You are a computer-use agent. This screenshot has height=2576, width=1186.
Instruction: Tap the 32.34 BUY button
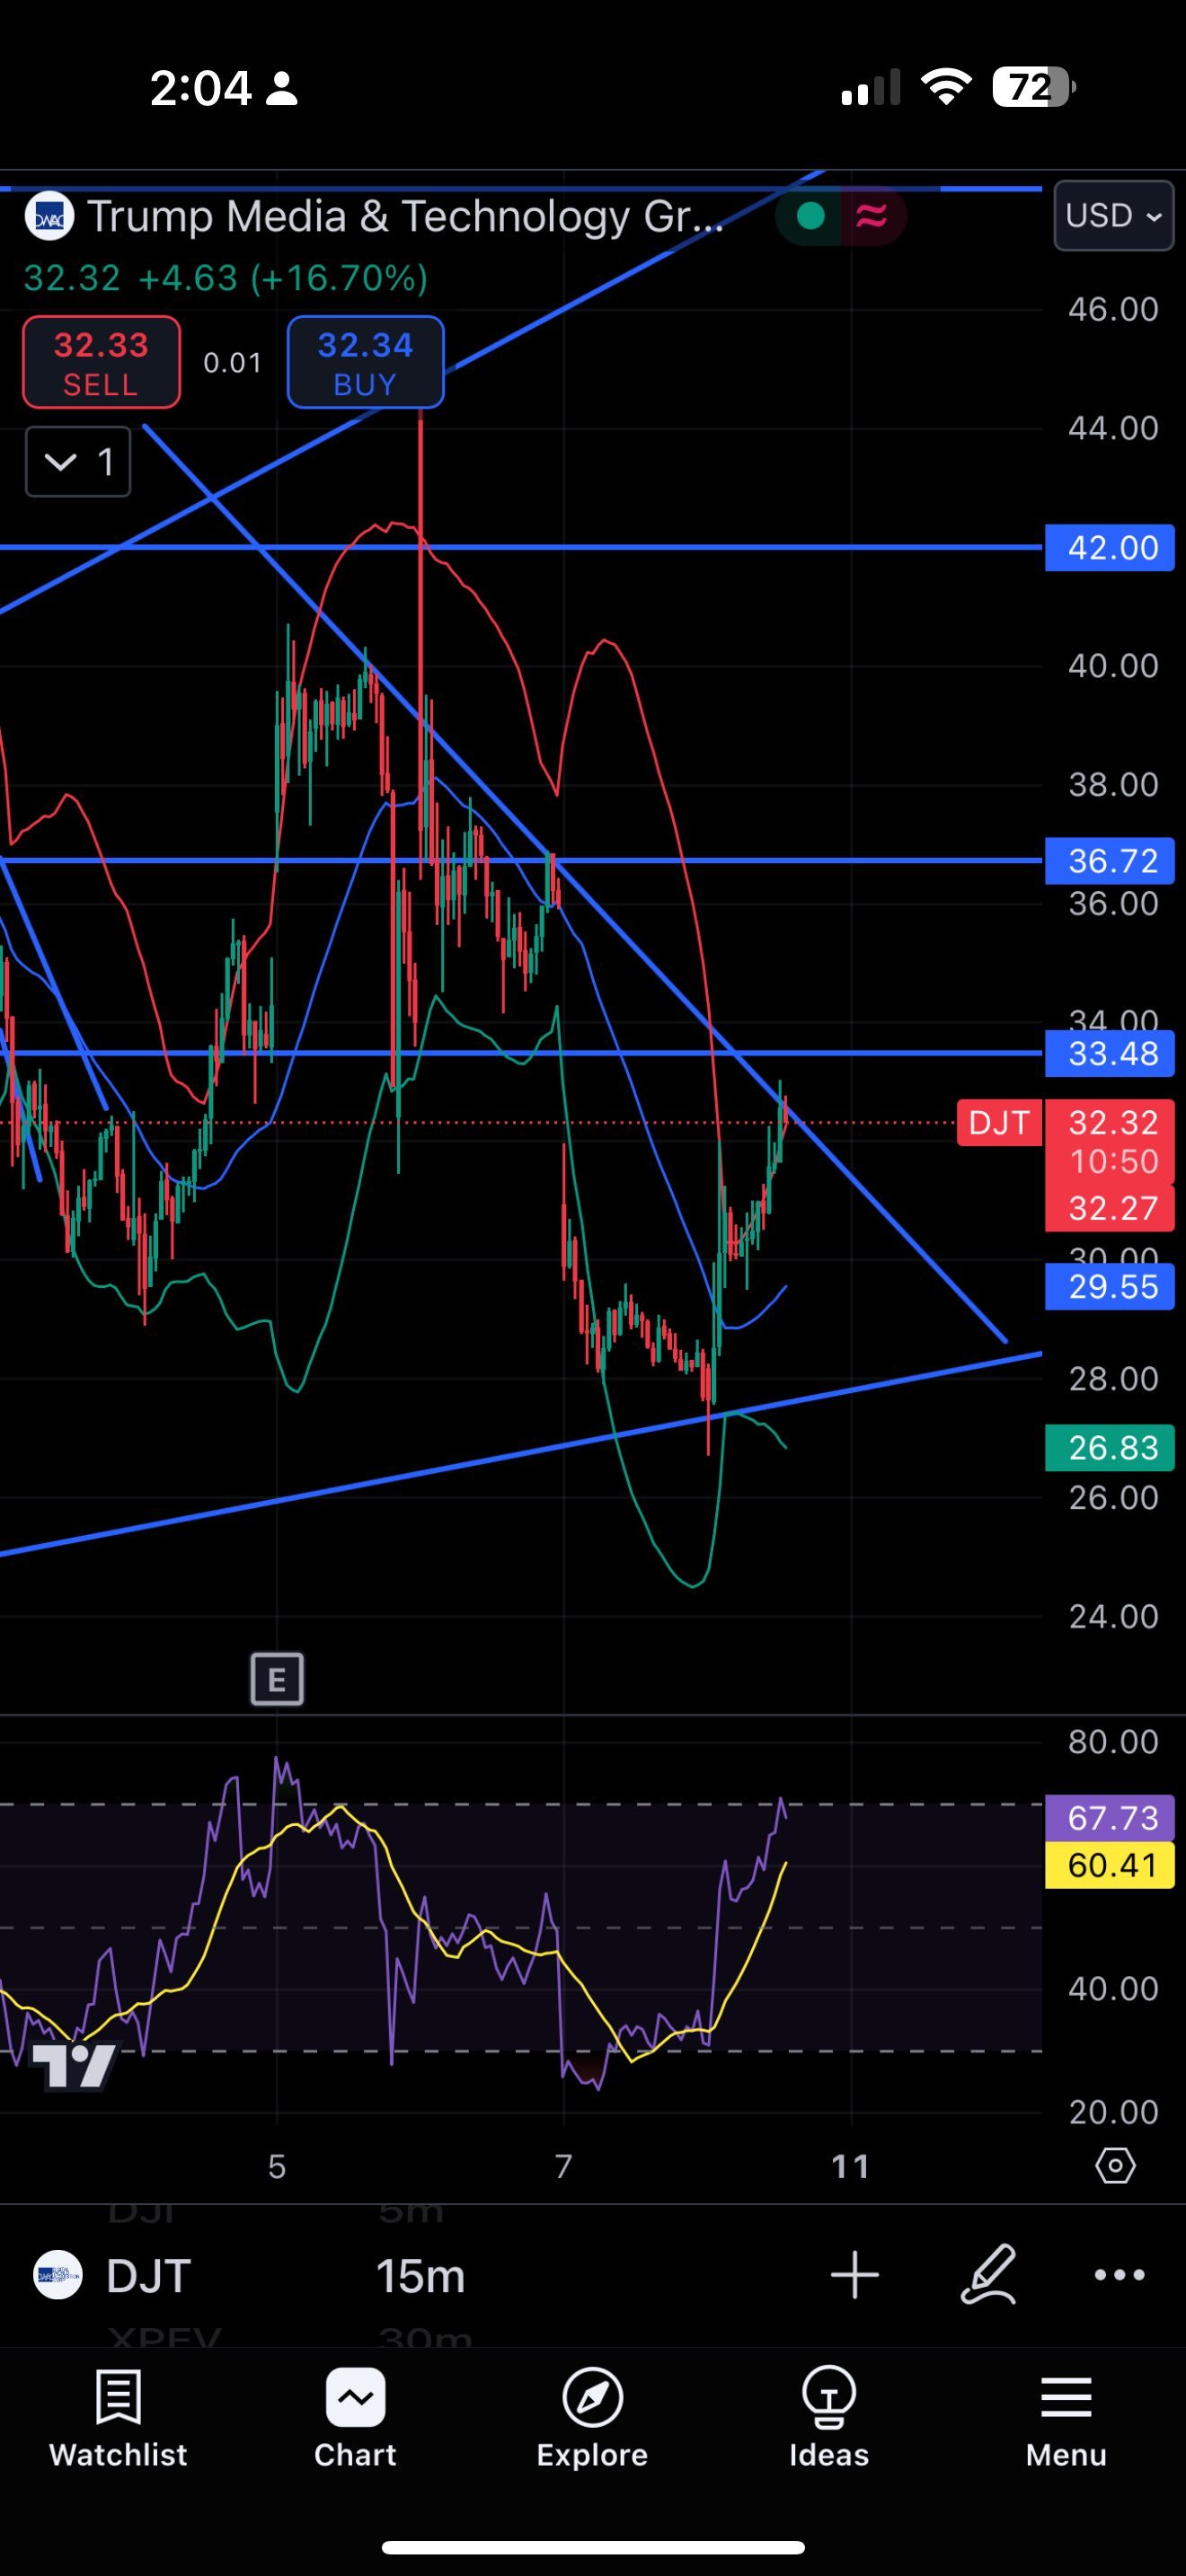point(365,362)
